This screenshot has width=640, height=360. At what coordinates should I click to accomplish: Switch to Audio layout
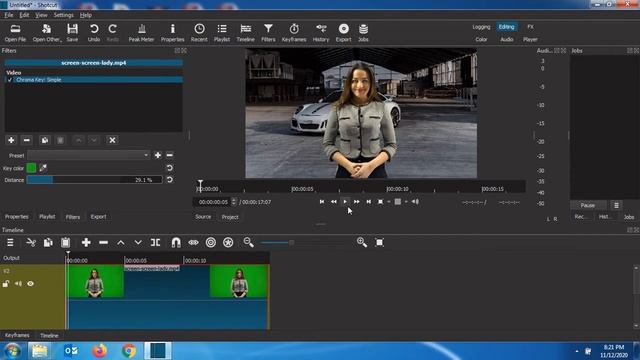click(507, 40)
